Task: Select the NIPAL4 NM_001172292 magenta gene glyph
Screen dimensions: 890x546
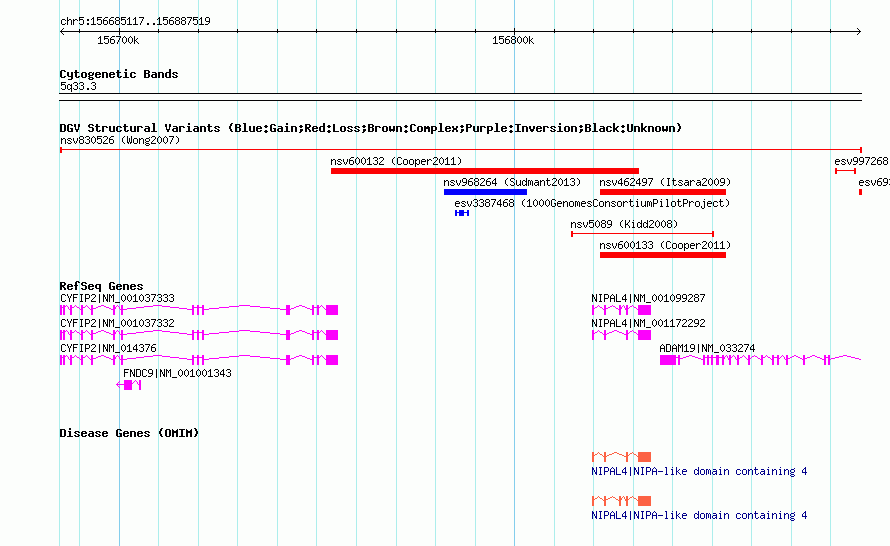Action: click(622, 335)
